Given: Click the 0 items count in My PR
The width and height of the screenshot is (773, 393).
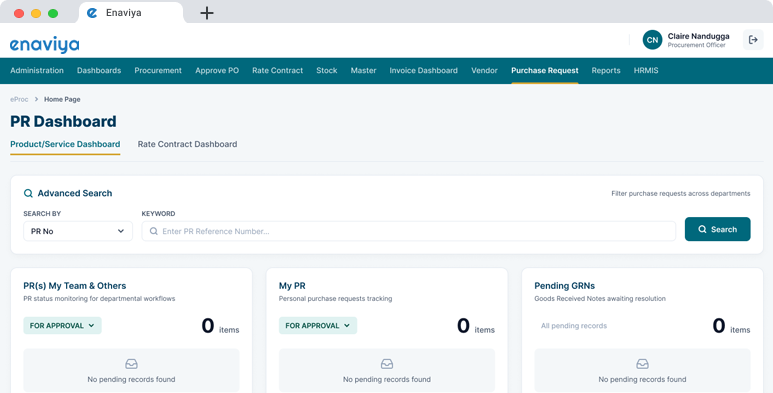Looking at the screenshot, I should click(476, 326).
